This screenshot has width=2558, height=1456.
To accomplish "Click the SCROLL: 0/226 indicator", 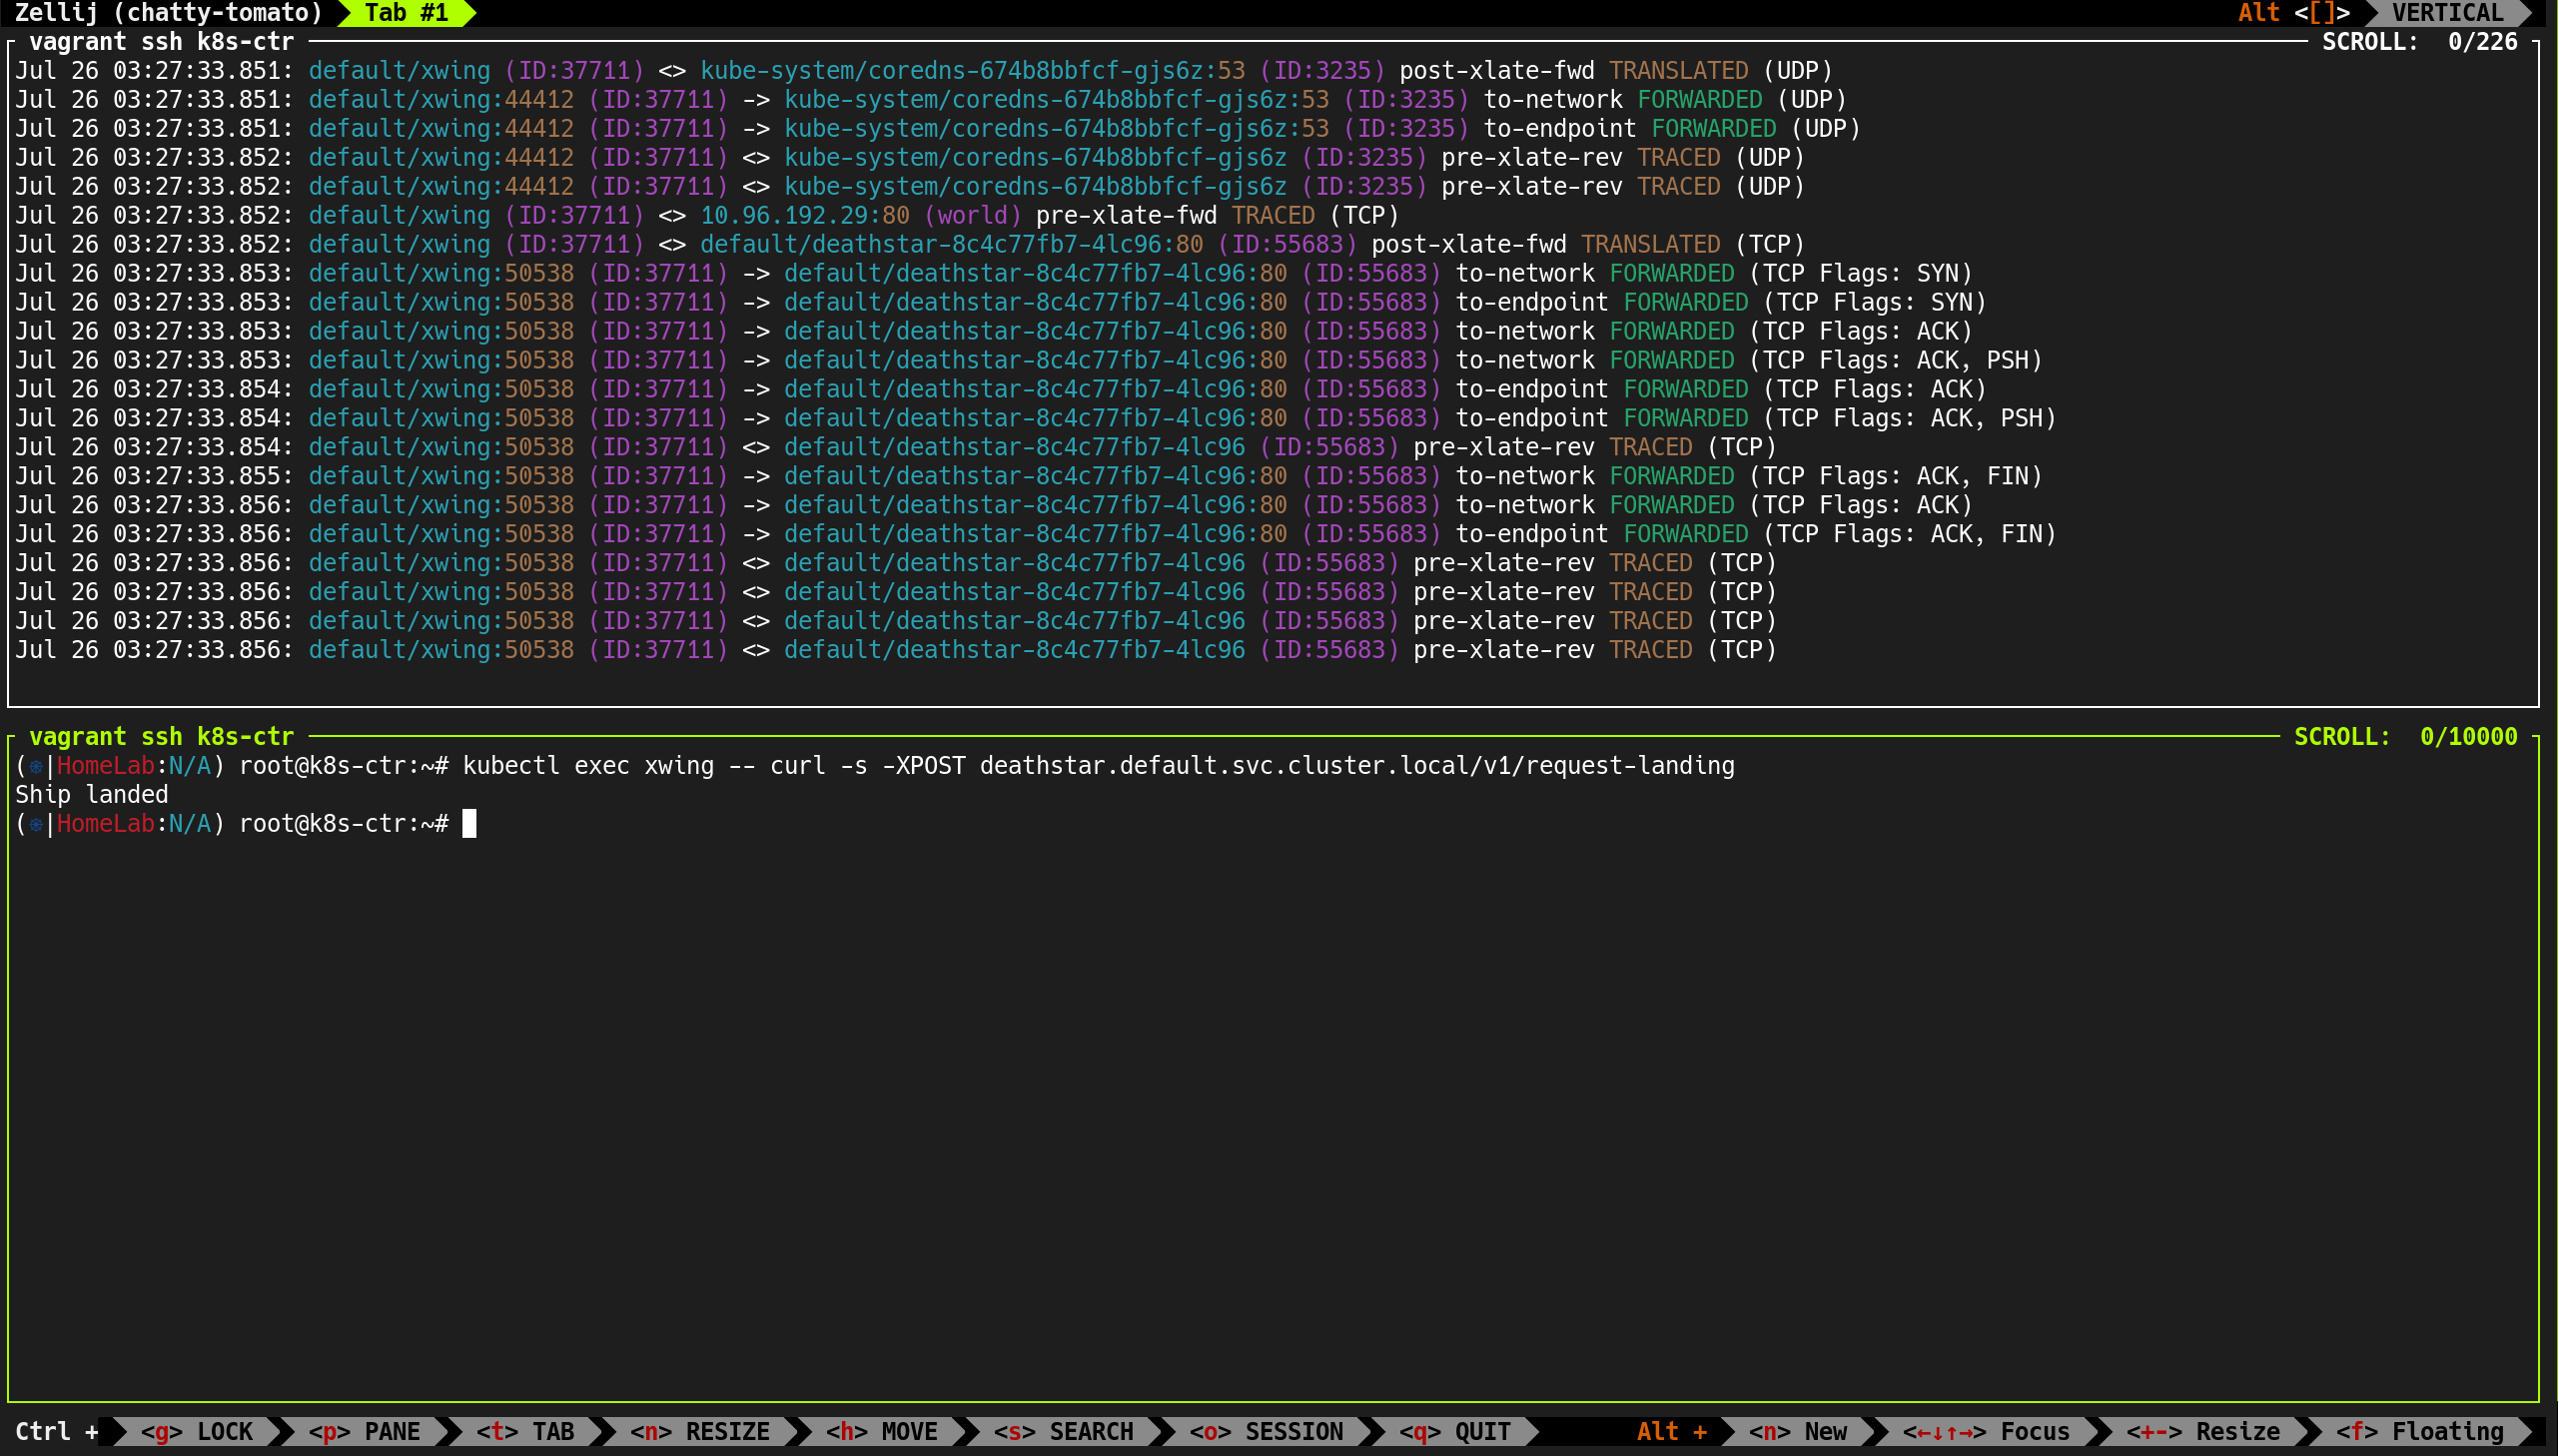I will (x=2419, y=42).
